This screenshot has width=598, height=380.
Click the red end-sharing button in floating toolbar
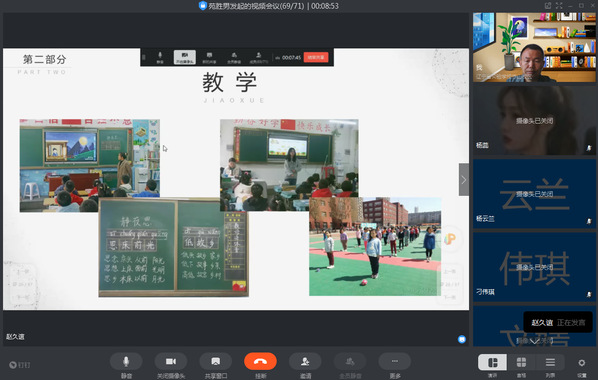click(x=316, y=57)
